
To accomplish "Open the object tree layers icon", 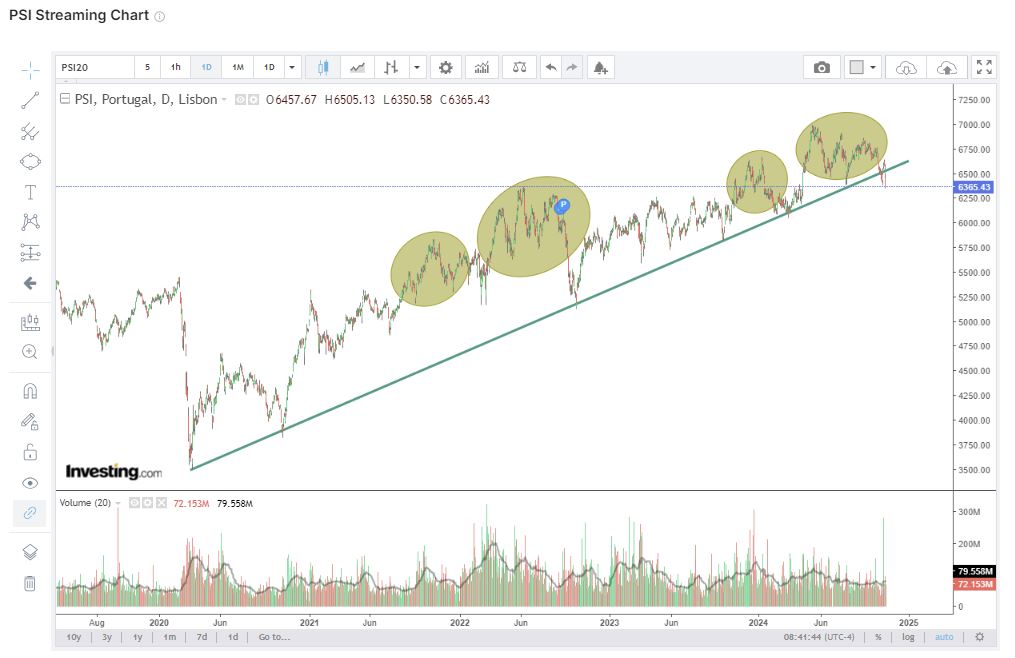I will click(x=30, y=552).
